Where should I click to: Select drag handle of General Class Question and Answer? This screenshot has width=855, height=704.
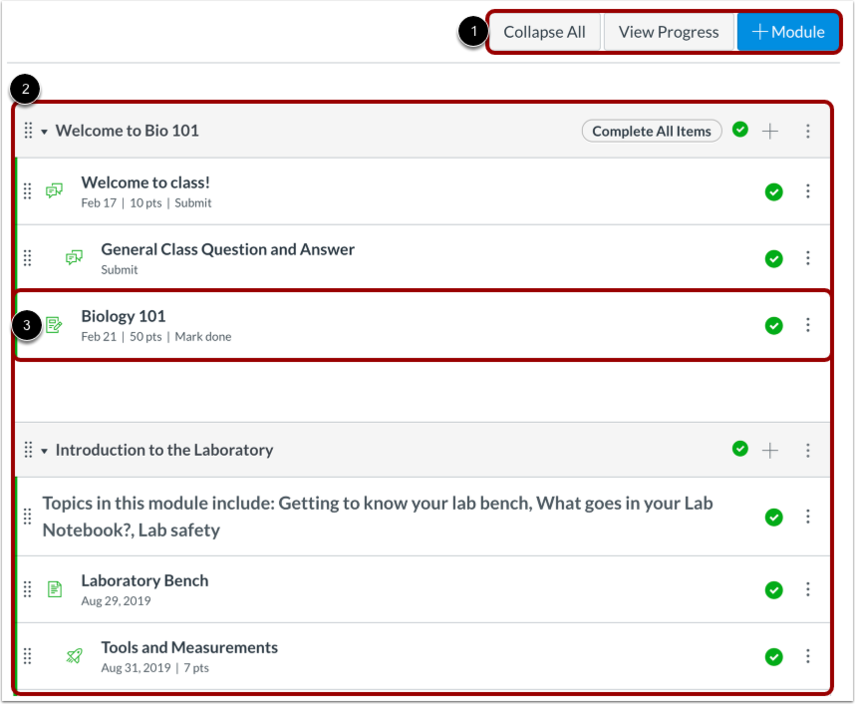(28, 257)
